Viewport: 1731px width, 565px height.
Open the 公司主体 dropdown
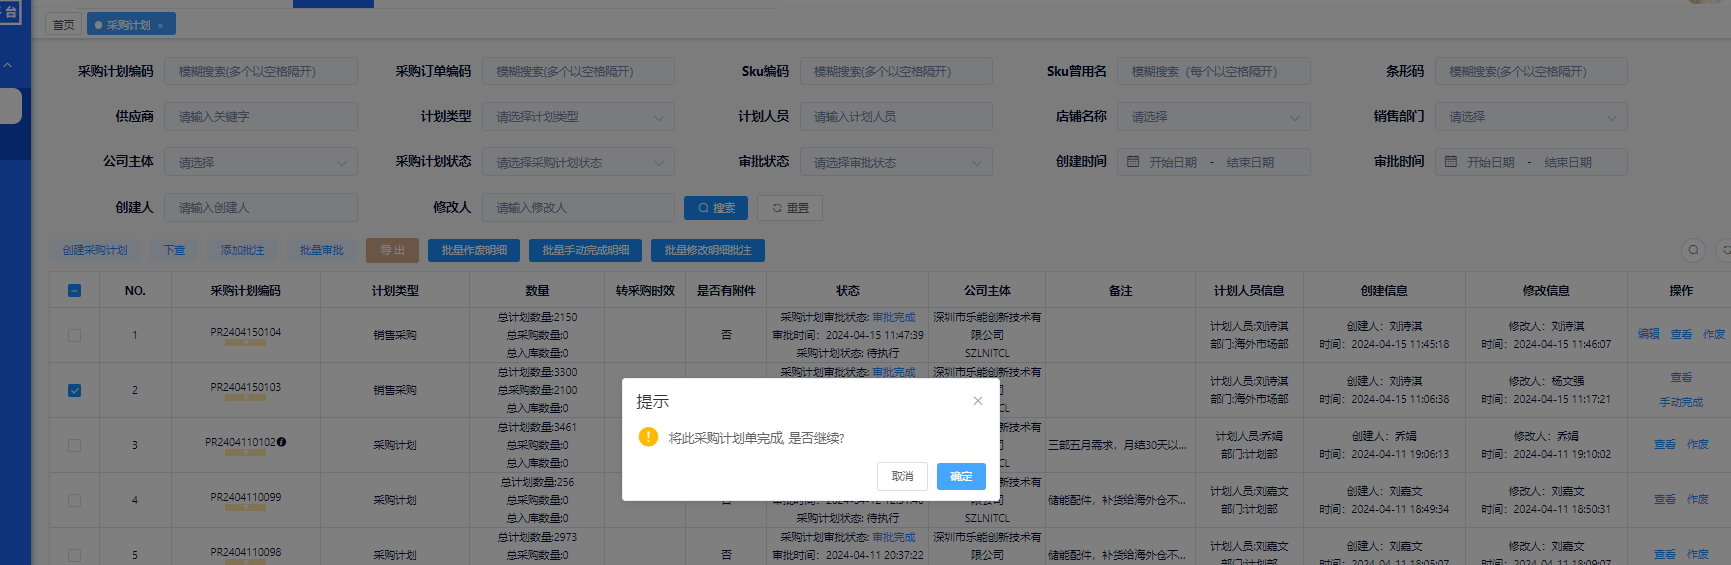[x=260, y=162]
